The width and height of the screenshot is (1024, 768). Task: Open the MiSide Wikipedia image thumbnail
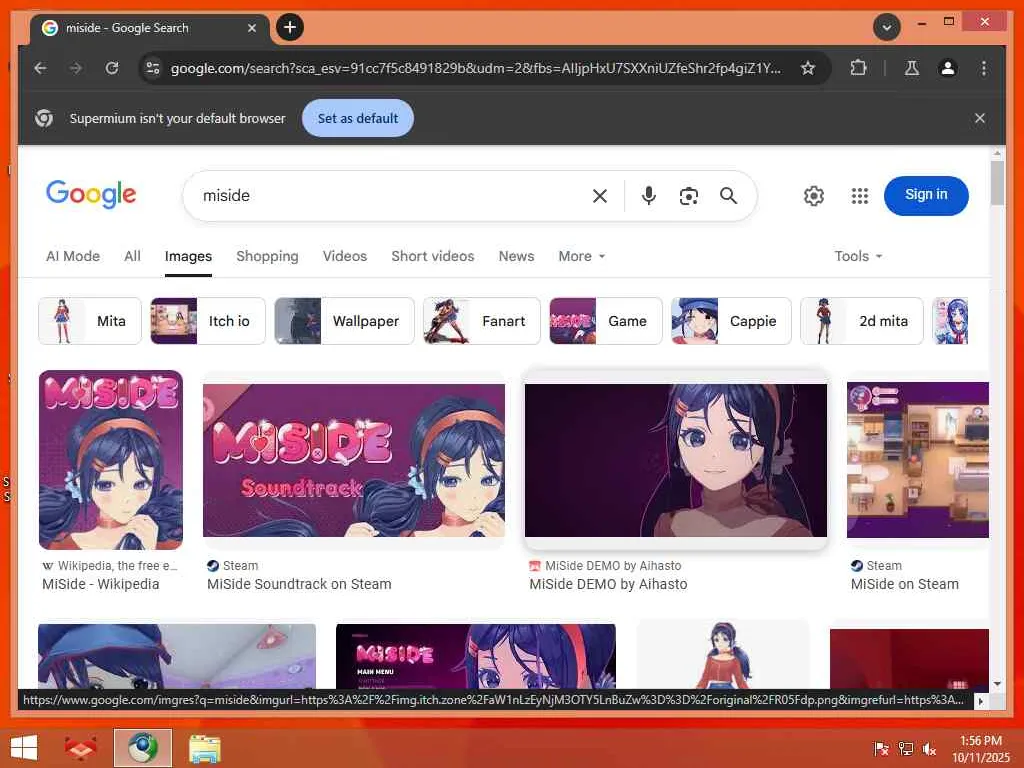coord(111,460)
